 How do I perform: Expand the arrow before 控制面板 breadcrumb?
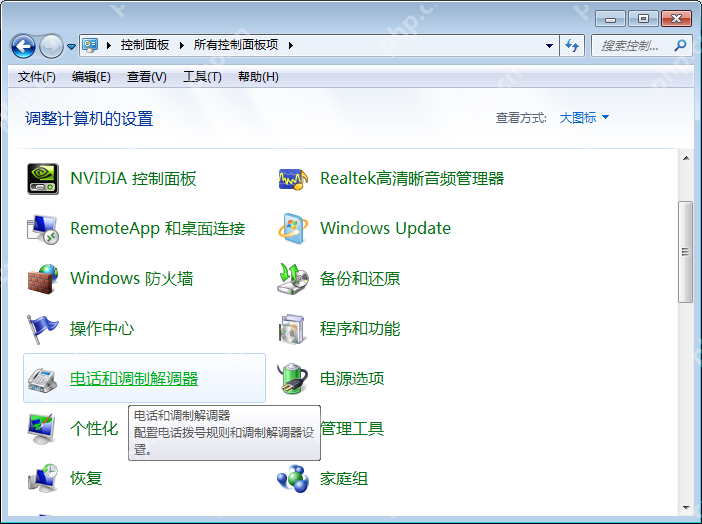point(108,45)
